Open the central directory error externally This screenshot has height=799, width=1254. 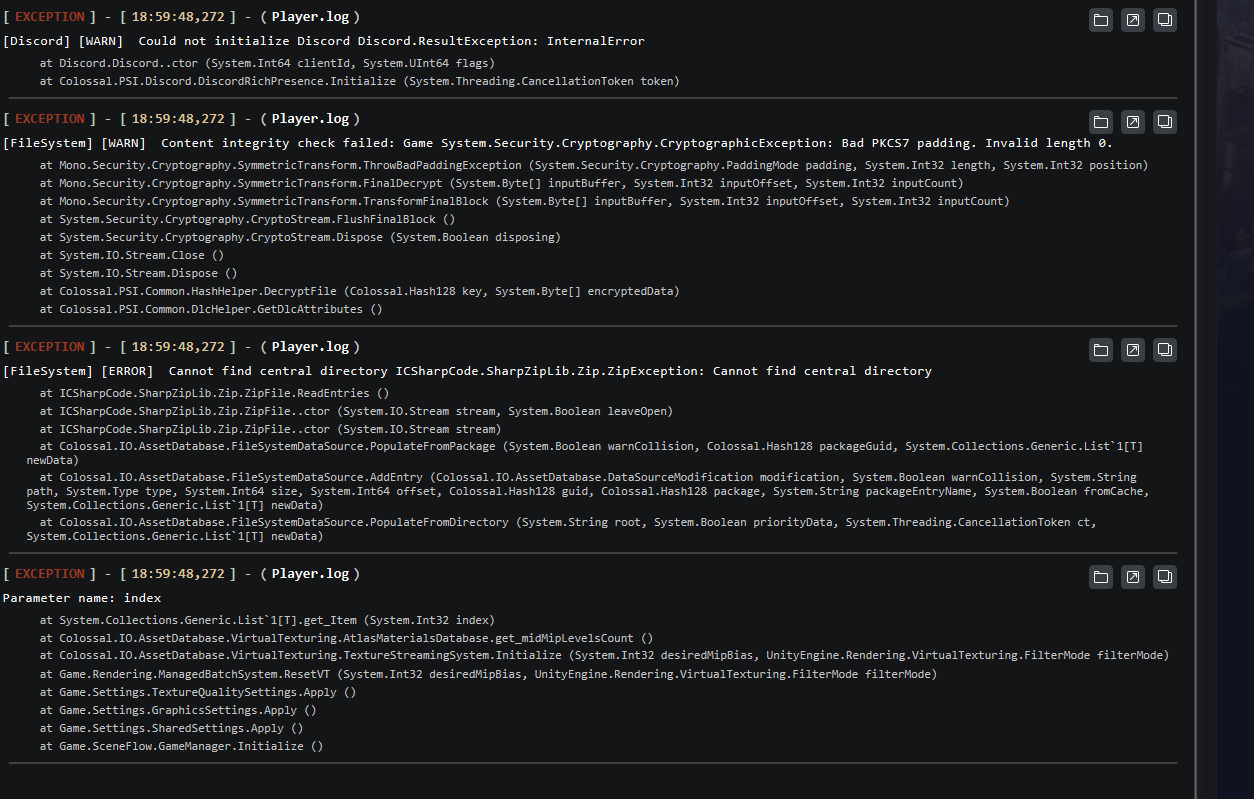tap(1132, 349)
